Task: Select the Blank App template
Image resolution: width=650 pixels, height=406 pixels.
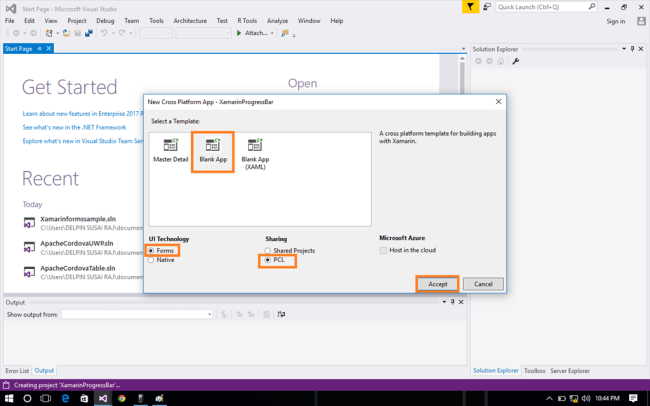Action: pyautogui.click(x=213, y=151)
